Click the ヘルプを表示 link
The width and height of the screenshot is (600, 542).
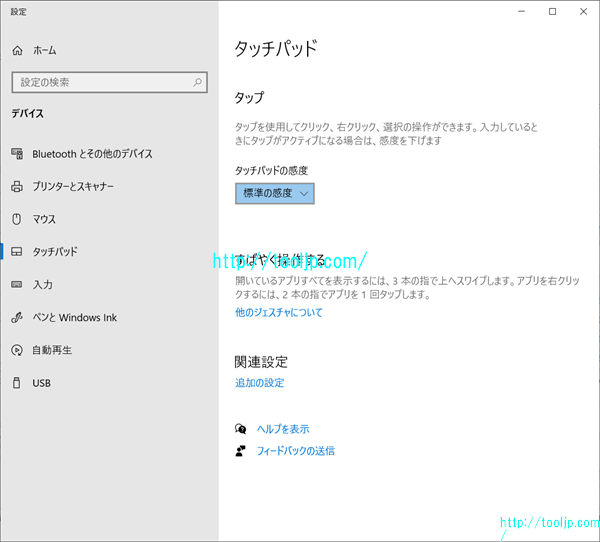pyautogui.click(x=283, y=429)
